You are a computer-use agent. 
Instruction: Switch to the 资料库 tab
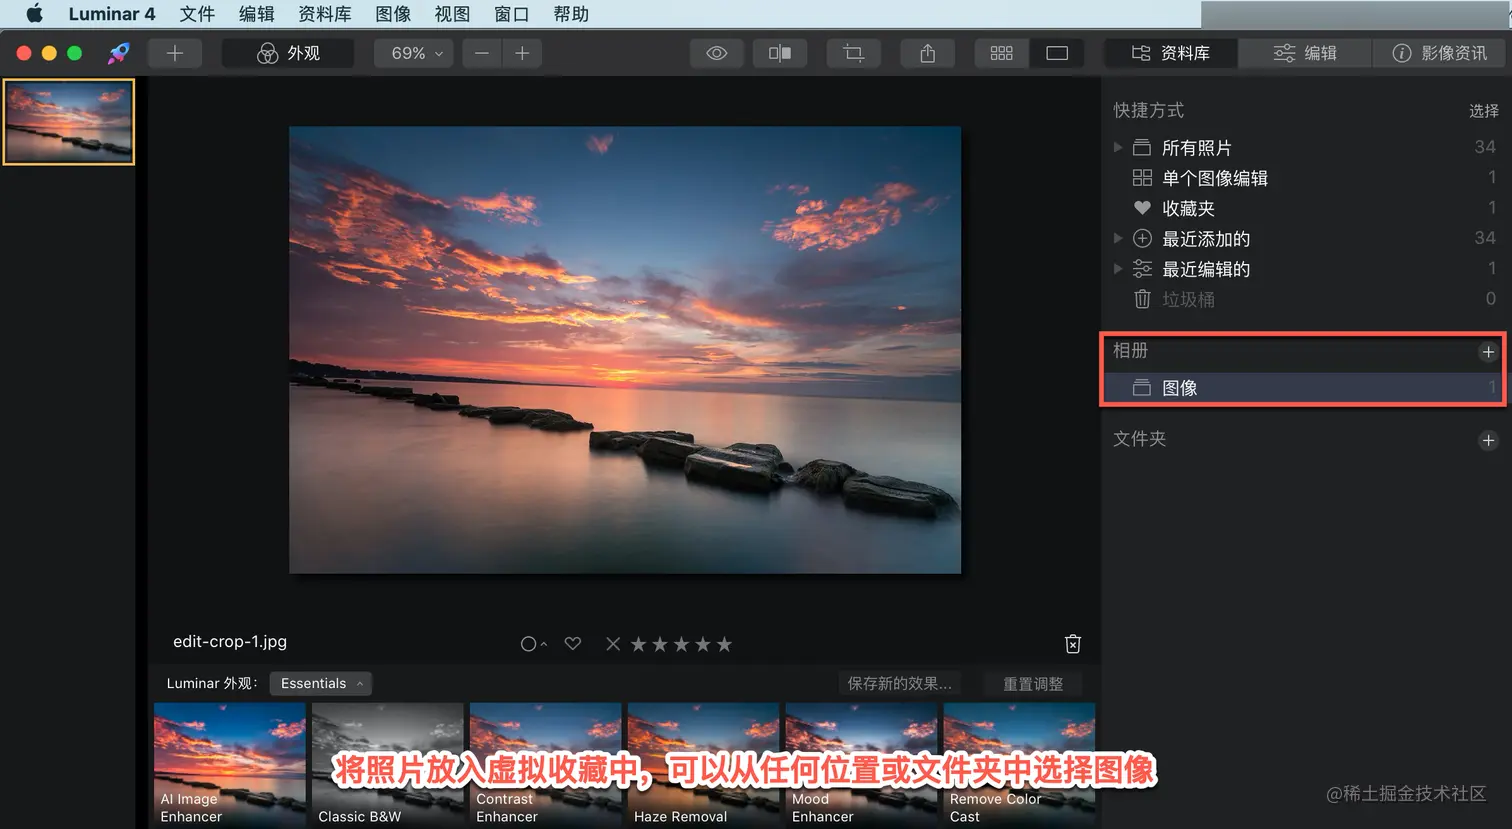(1171, 53)
